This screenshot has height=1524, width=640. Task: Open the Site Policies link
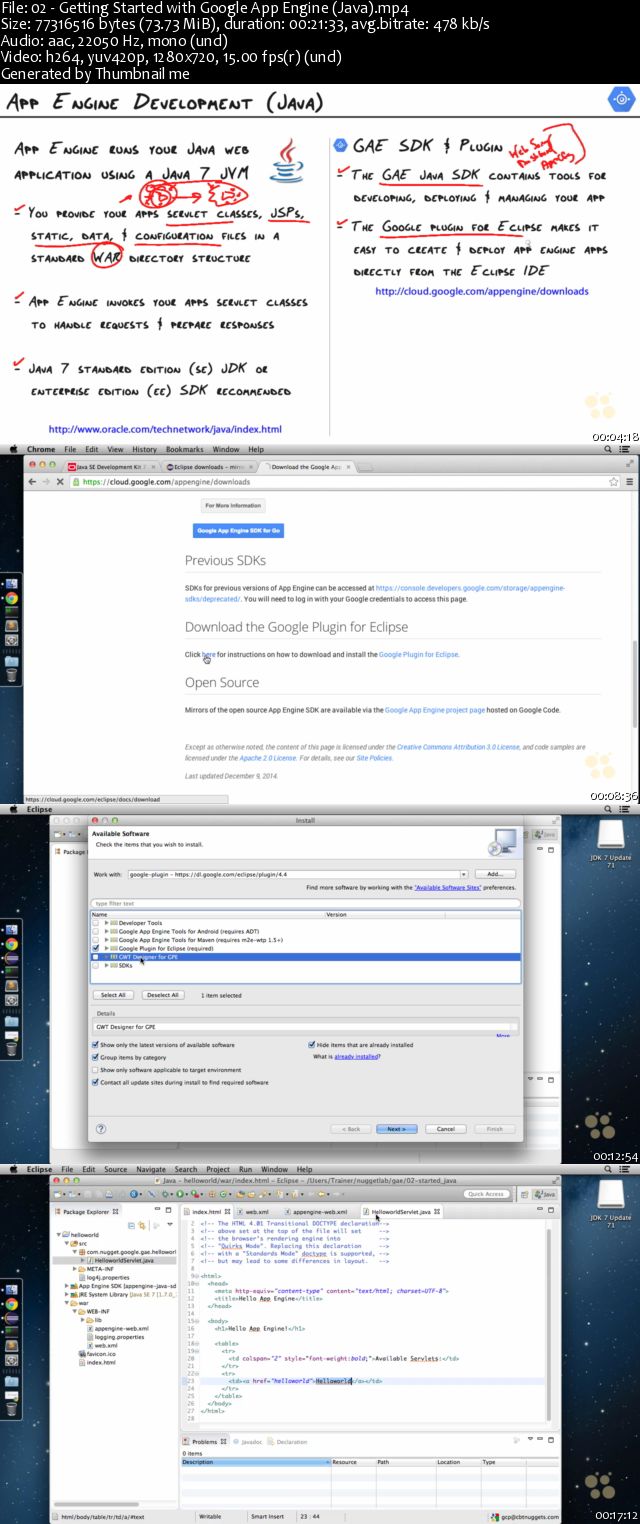[x=373, y=758]
